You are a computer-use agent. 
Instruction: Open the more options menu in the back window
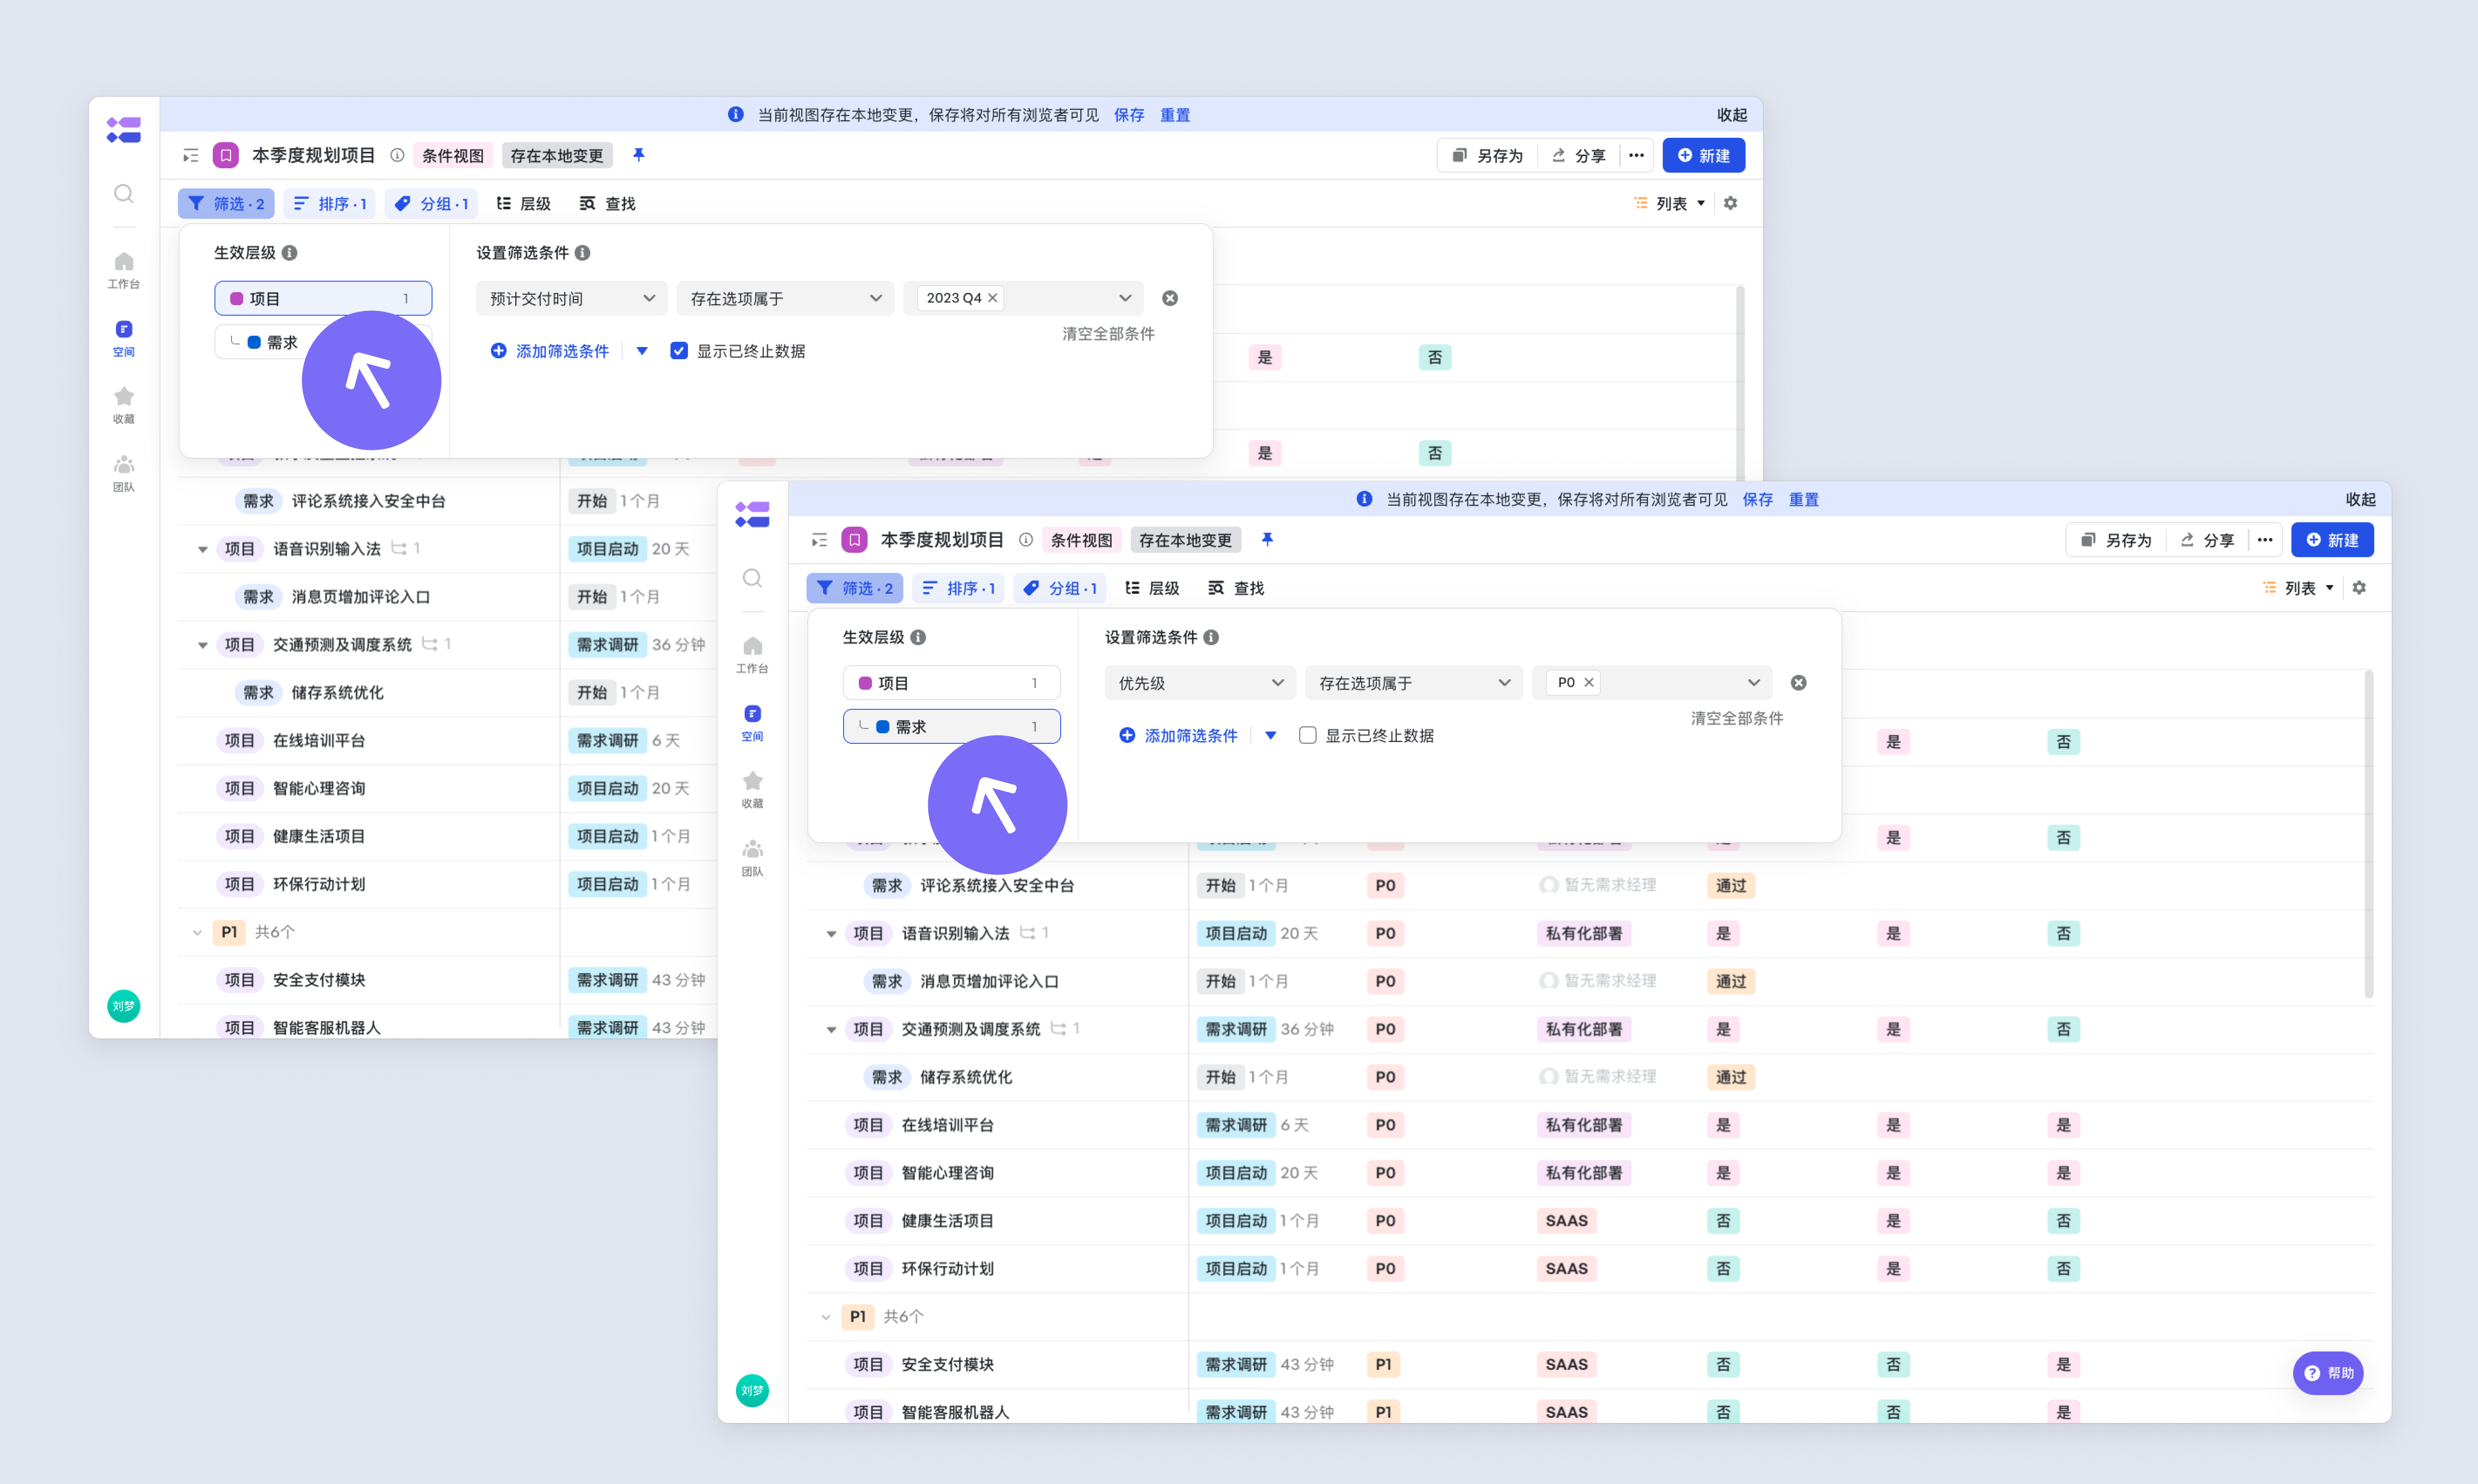1636,155
